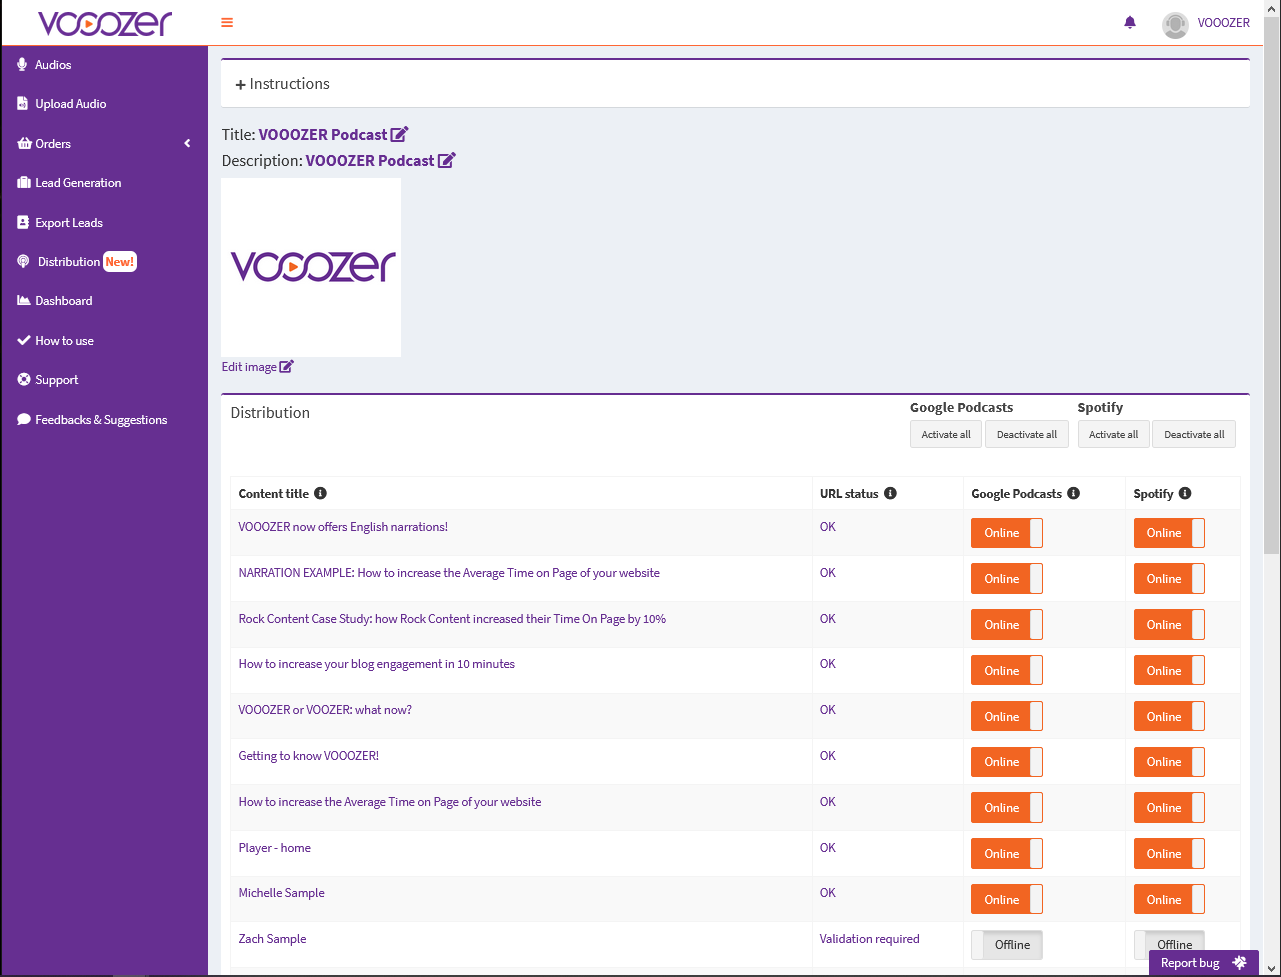Click the Report bug button
The width and height of the screenshot is (1281, 977).
(x=1204, y=963)
